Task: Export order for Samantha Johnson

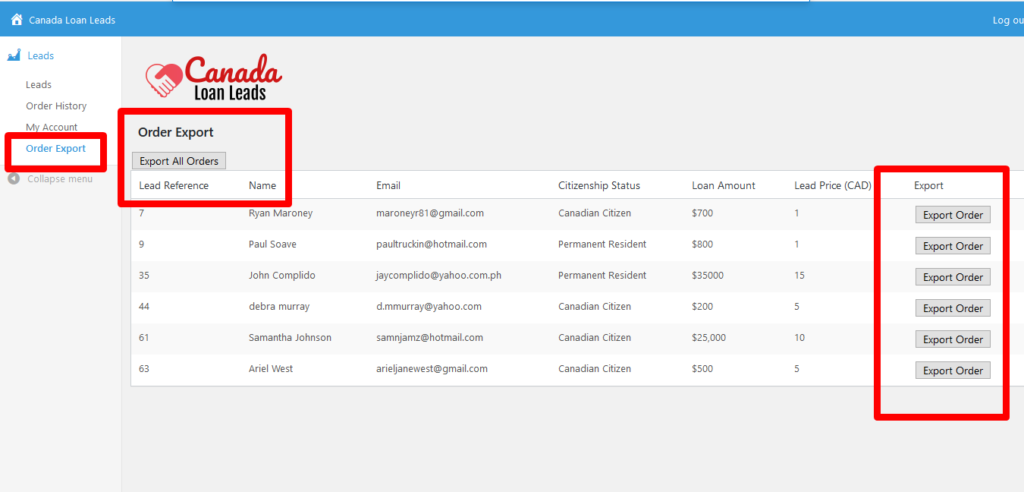Action: [952, 339]
